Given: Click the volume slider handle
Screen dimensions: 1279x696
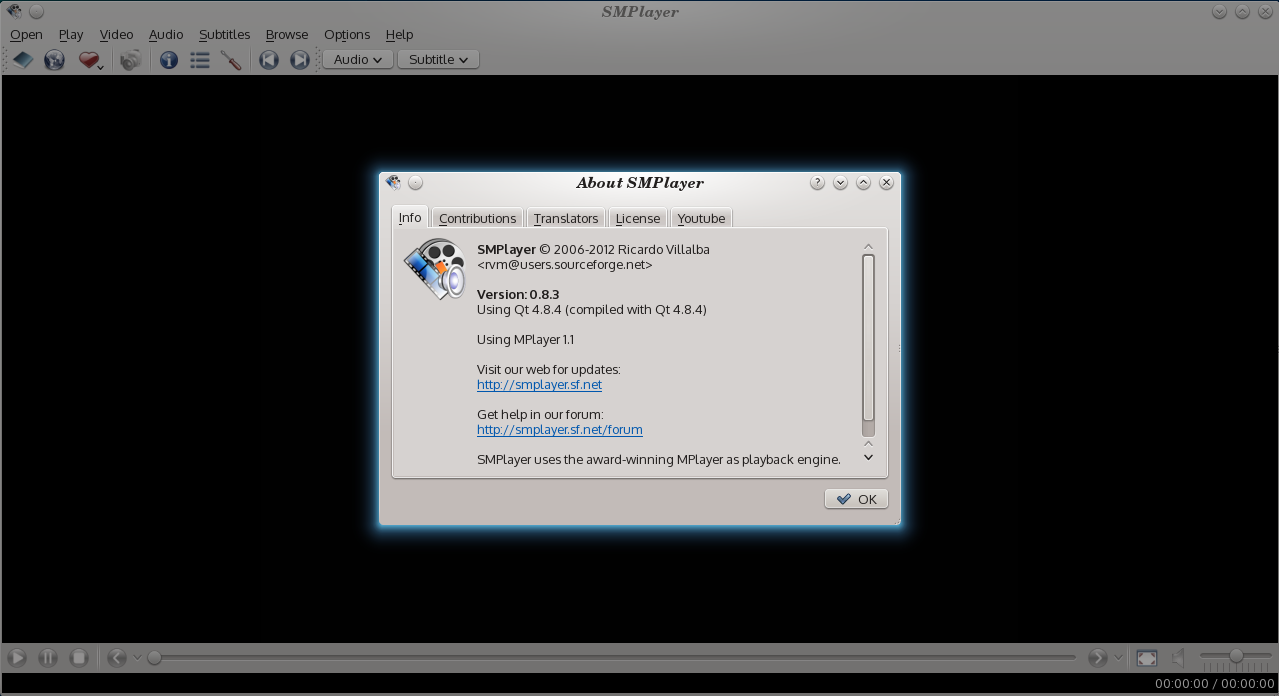Looking at the screenshot, I should pos(1236,656).
